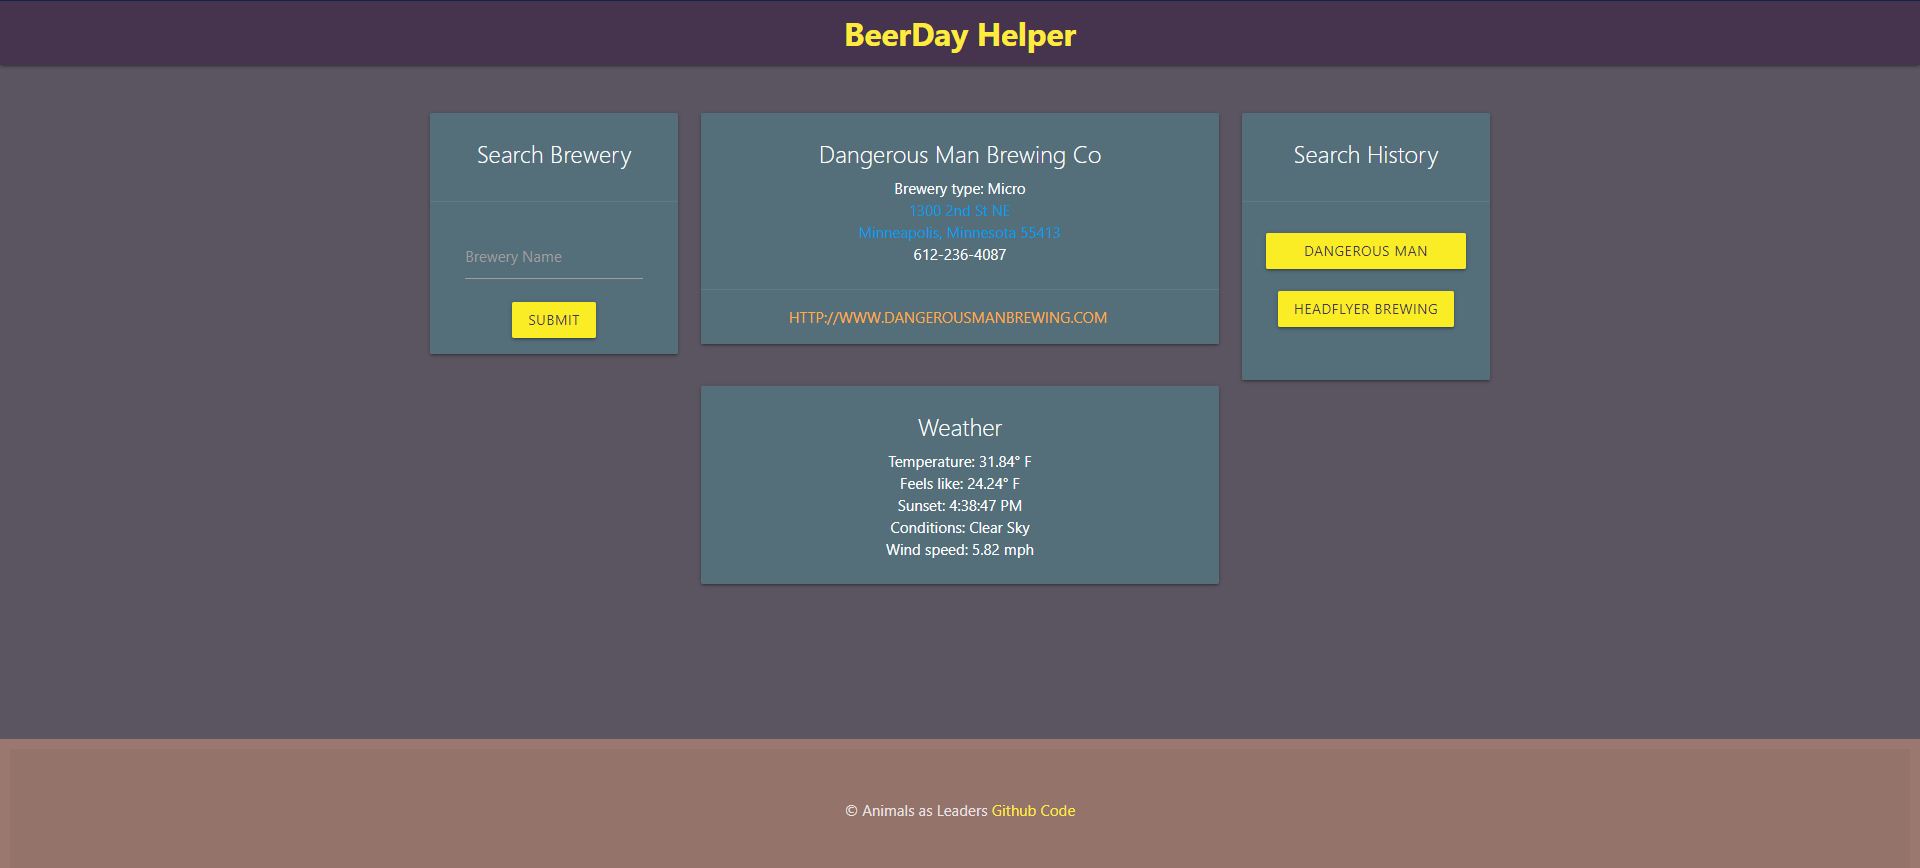Click the Search Brewery heading
This screenshot has height=868, width=1920.
tap(554, 155)
